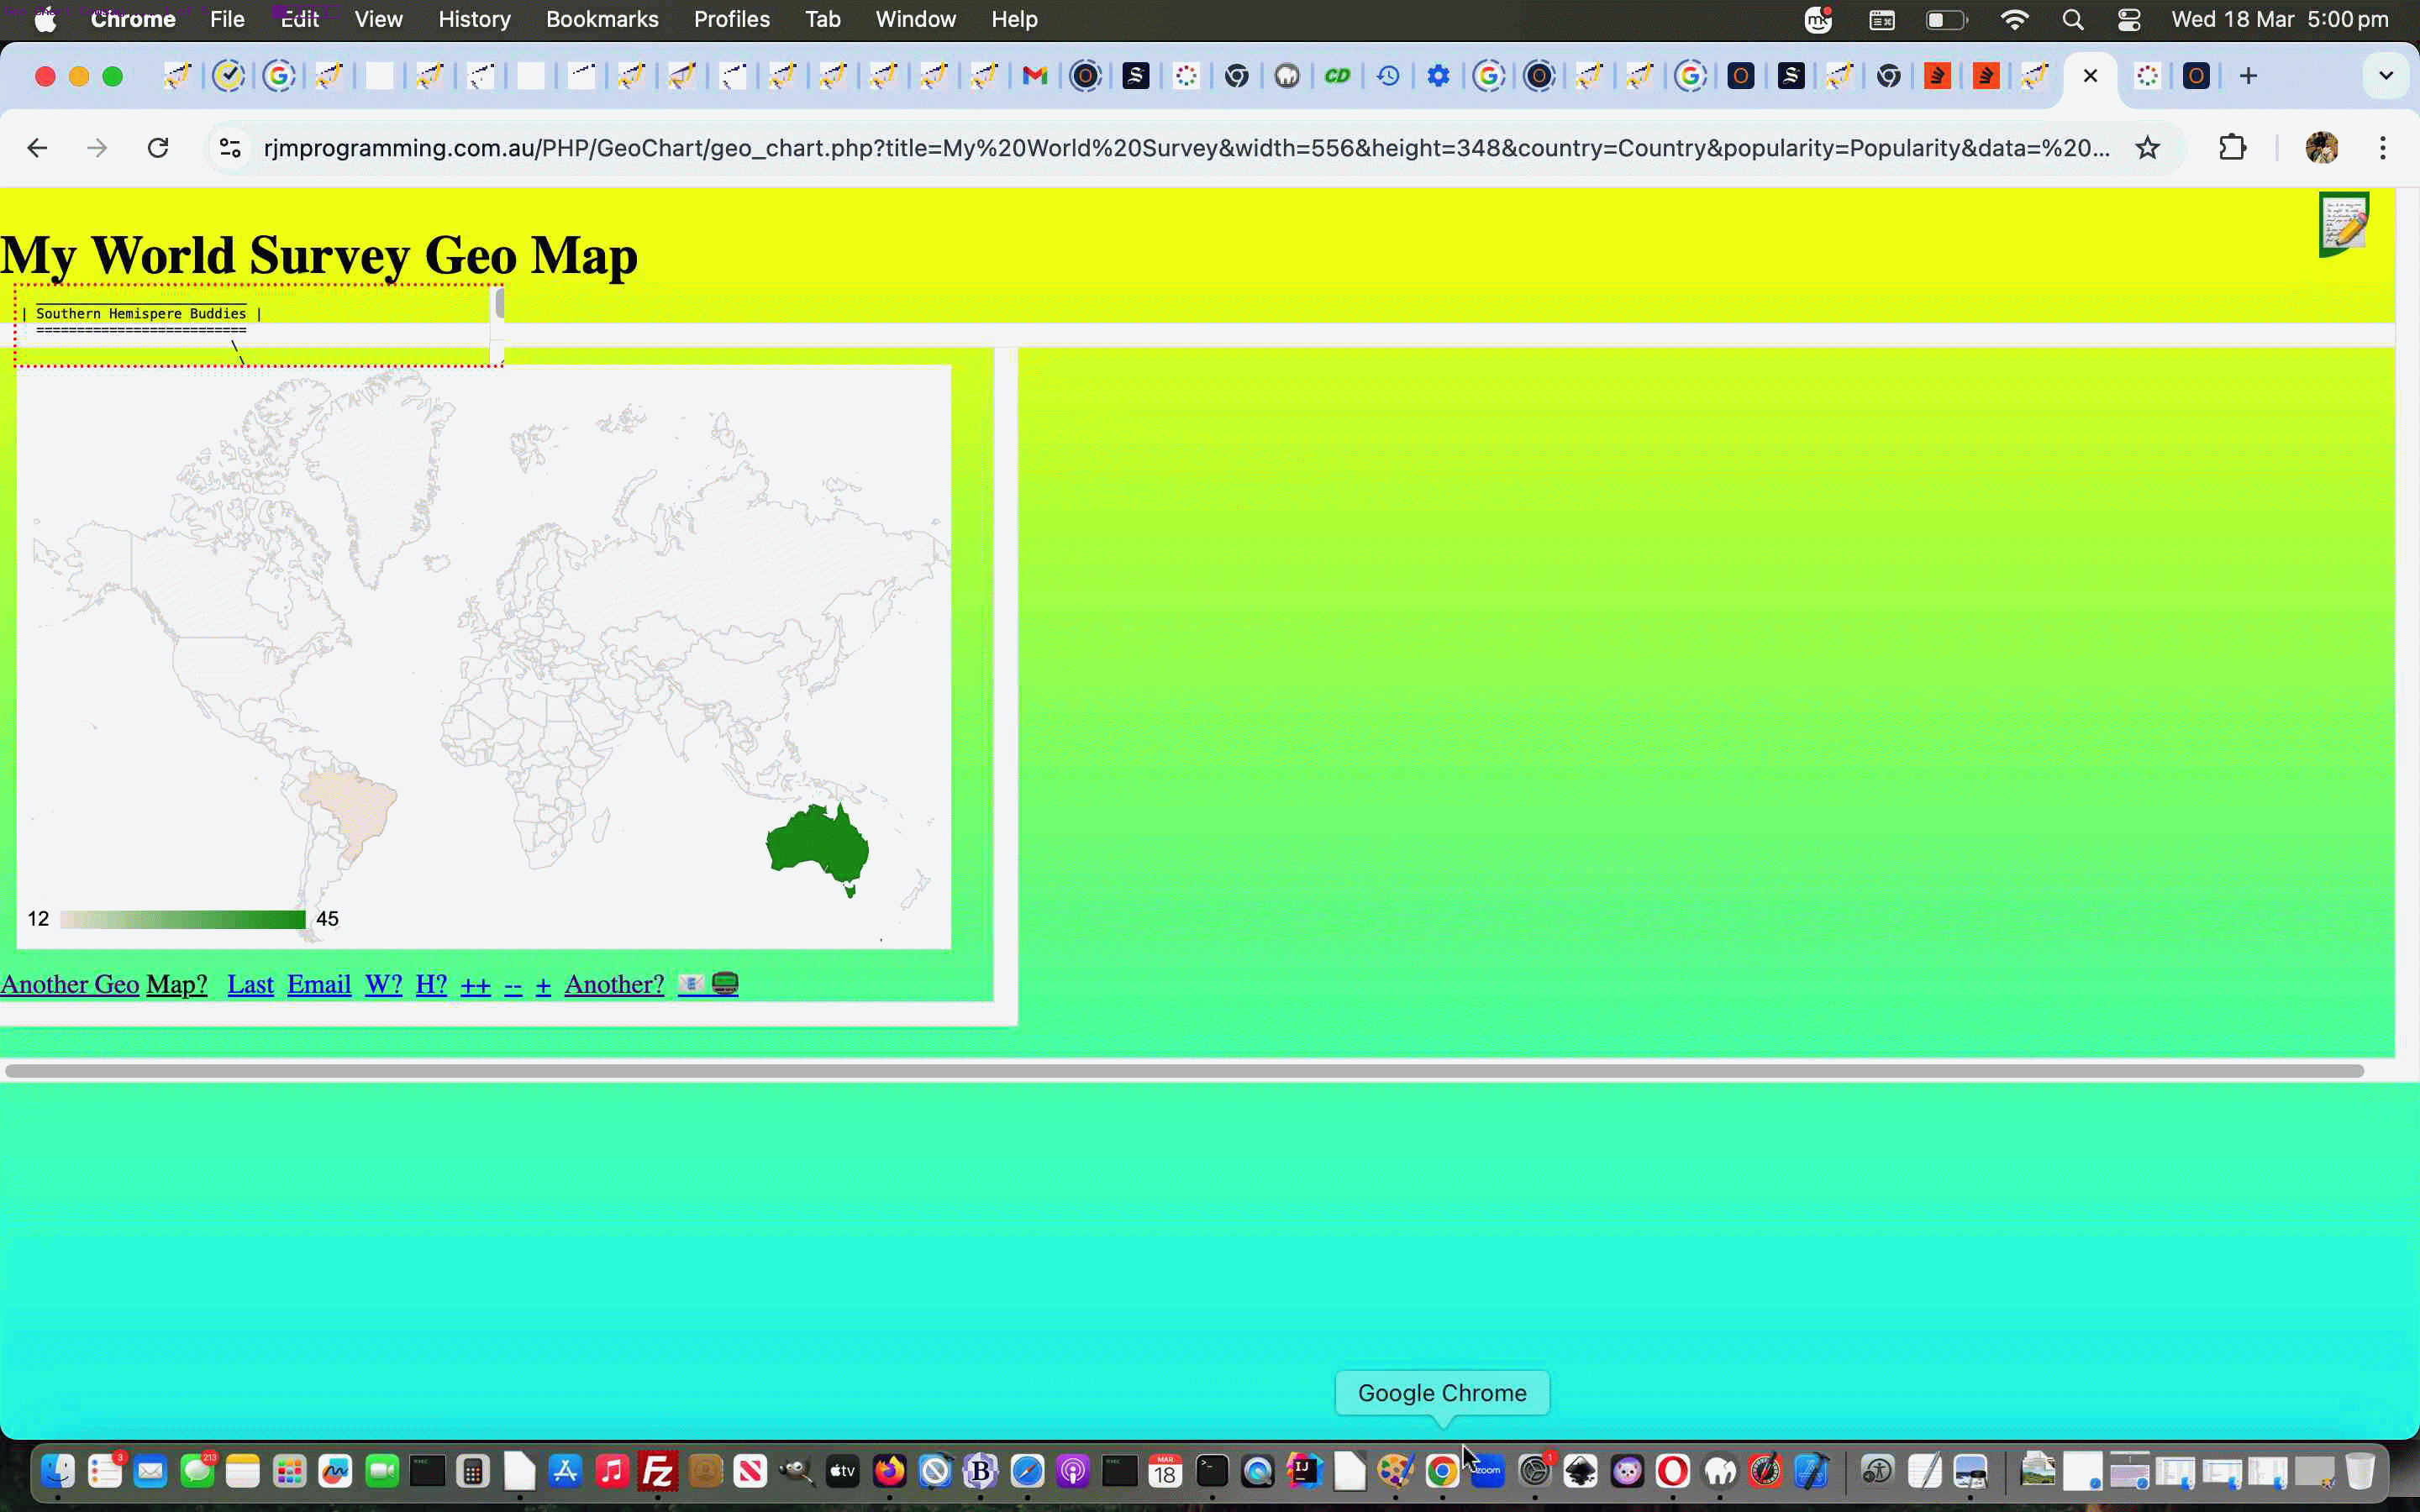2420x1512 pixels.
Task: Click the settings gear bookmark icon
Action: [x=1438, y=75]
